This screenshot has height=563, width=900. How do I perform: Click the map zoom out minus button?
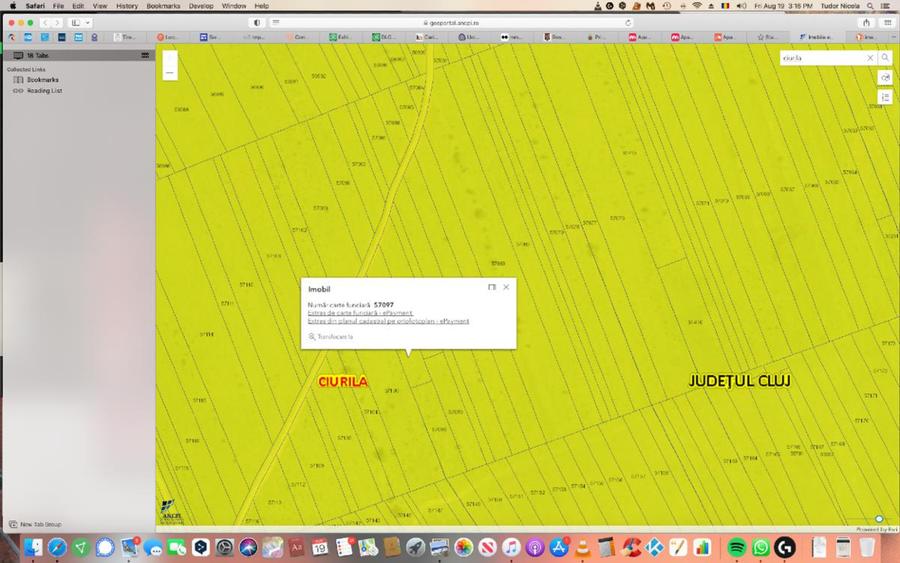(x=170, y=73)
